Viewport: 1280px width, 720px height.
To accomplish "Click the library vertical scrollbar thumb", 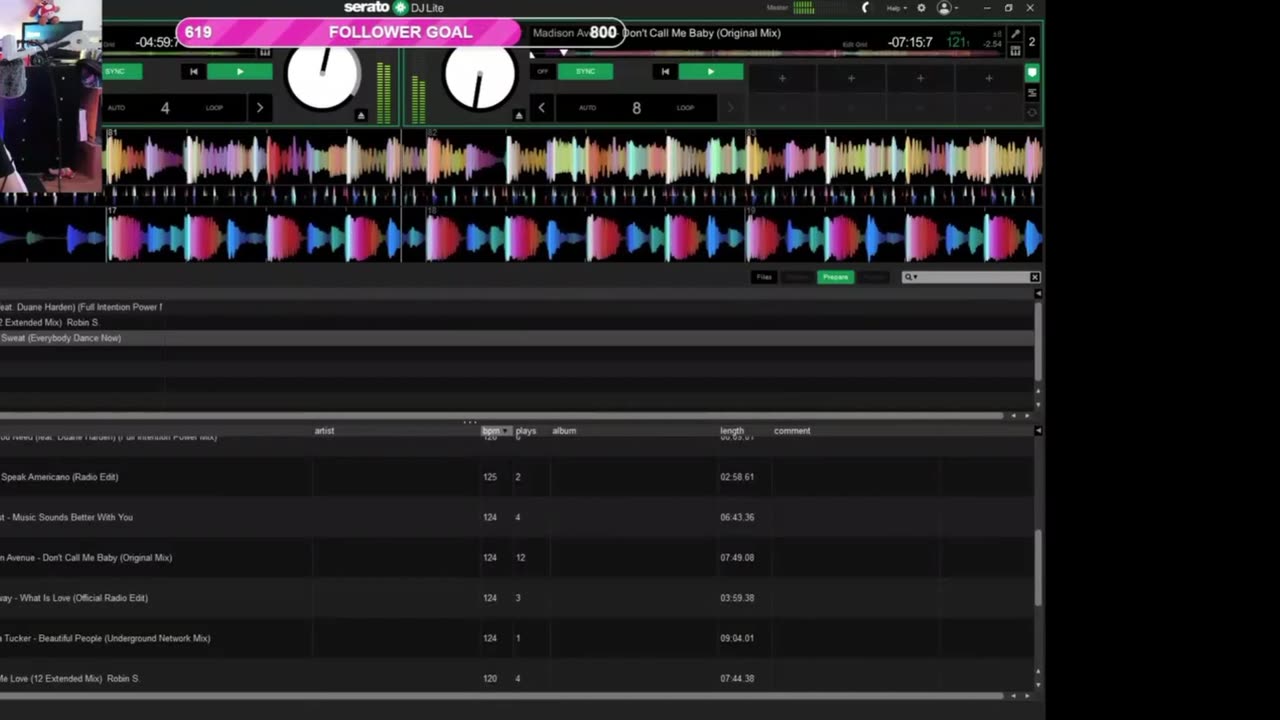I will pyautogui.click(x=1037, y=567).
